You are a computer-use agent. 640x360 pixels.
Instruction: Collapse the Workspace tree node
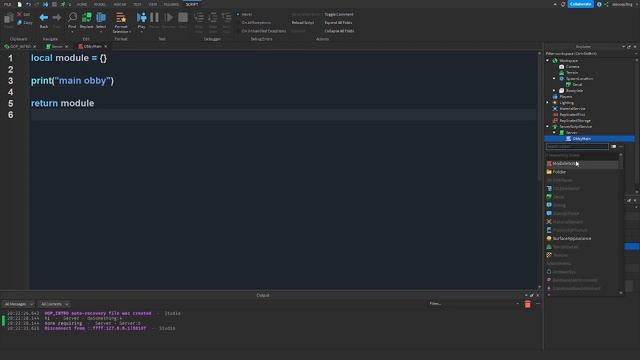[x=548, y=60]
